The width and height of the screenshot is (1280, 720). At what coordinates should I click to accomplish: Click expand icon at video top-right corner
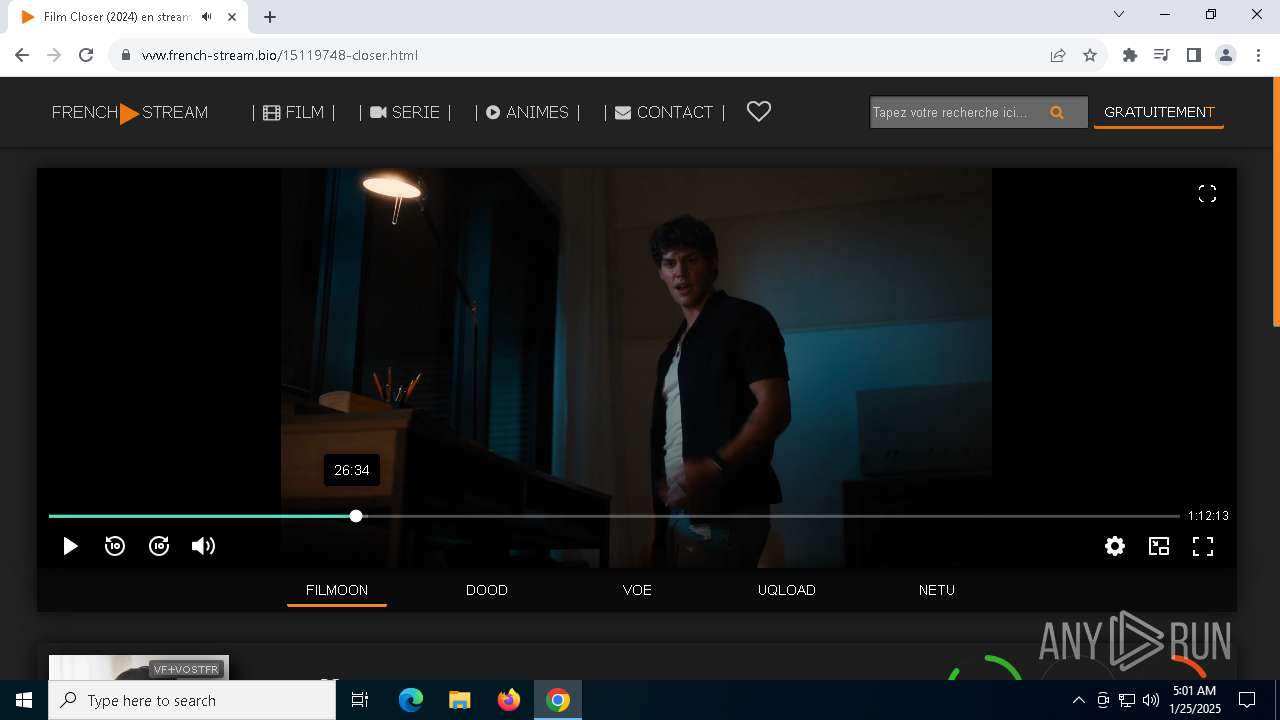pyautogui.click(x=1207, y=194)
